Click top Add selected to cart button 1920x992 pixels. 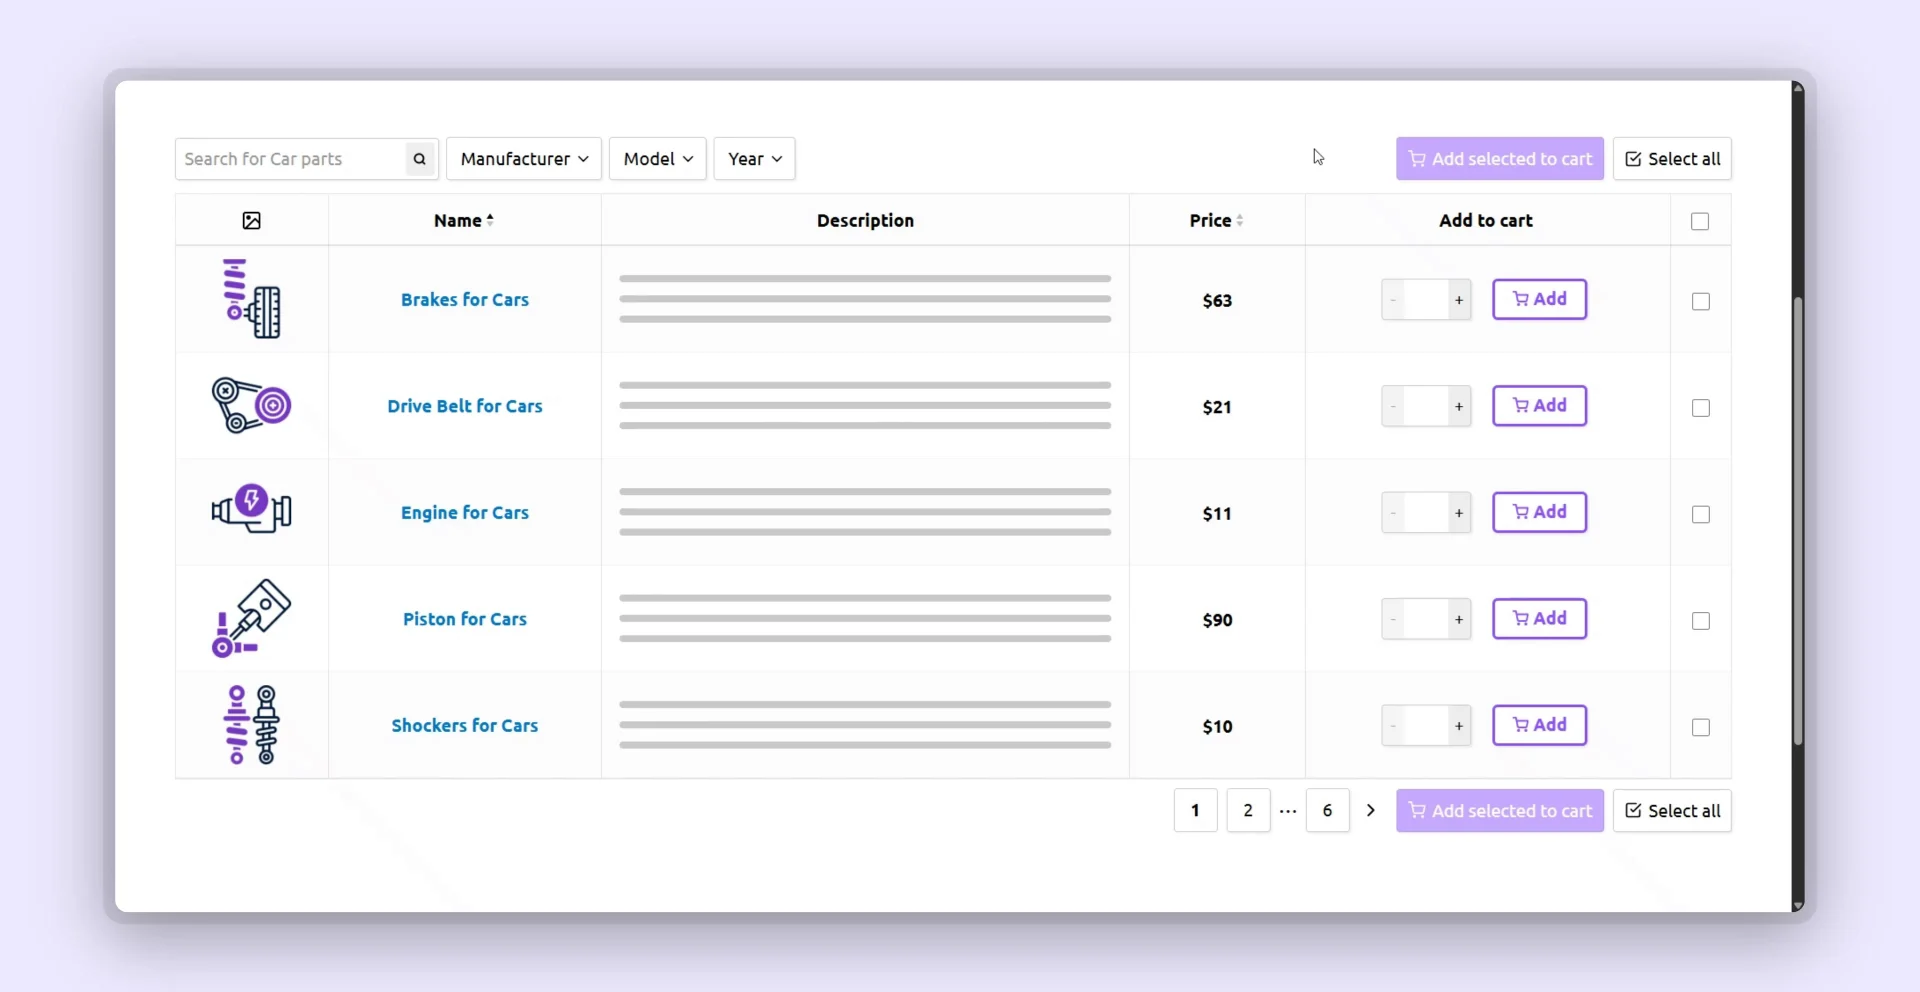(1500, 159)
